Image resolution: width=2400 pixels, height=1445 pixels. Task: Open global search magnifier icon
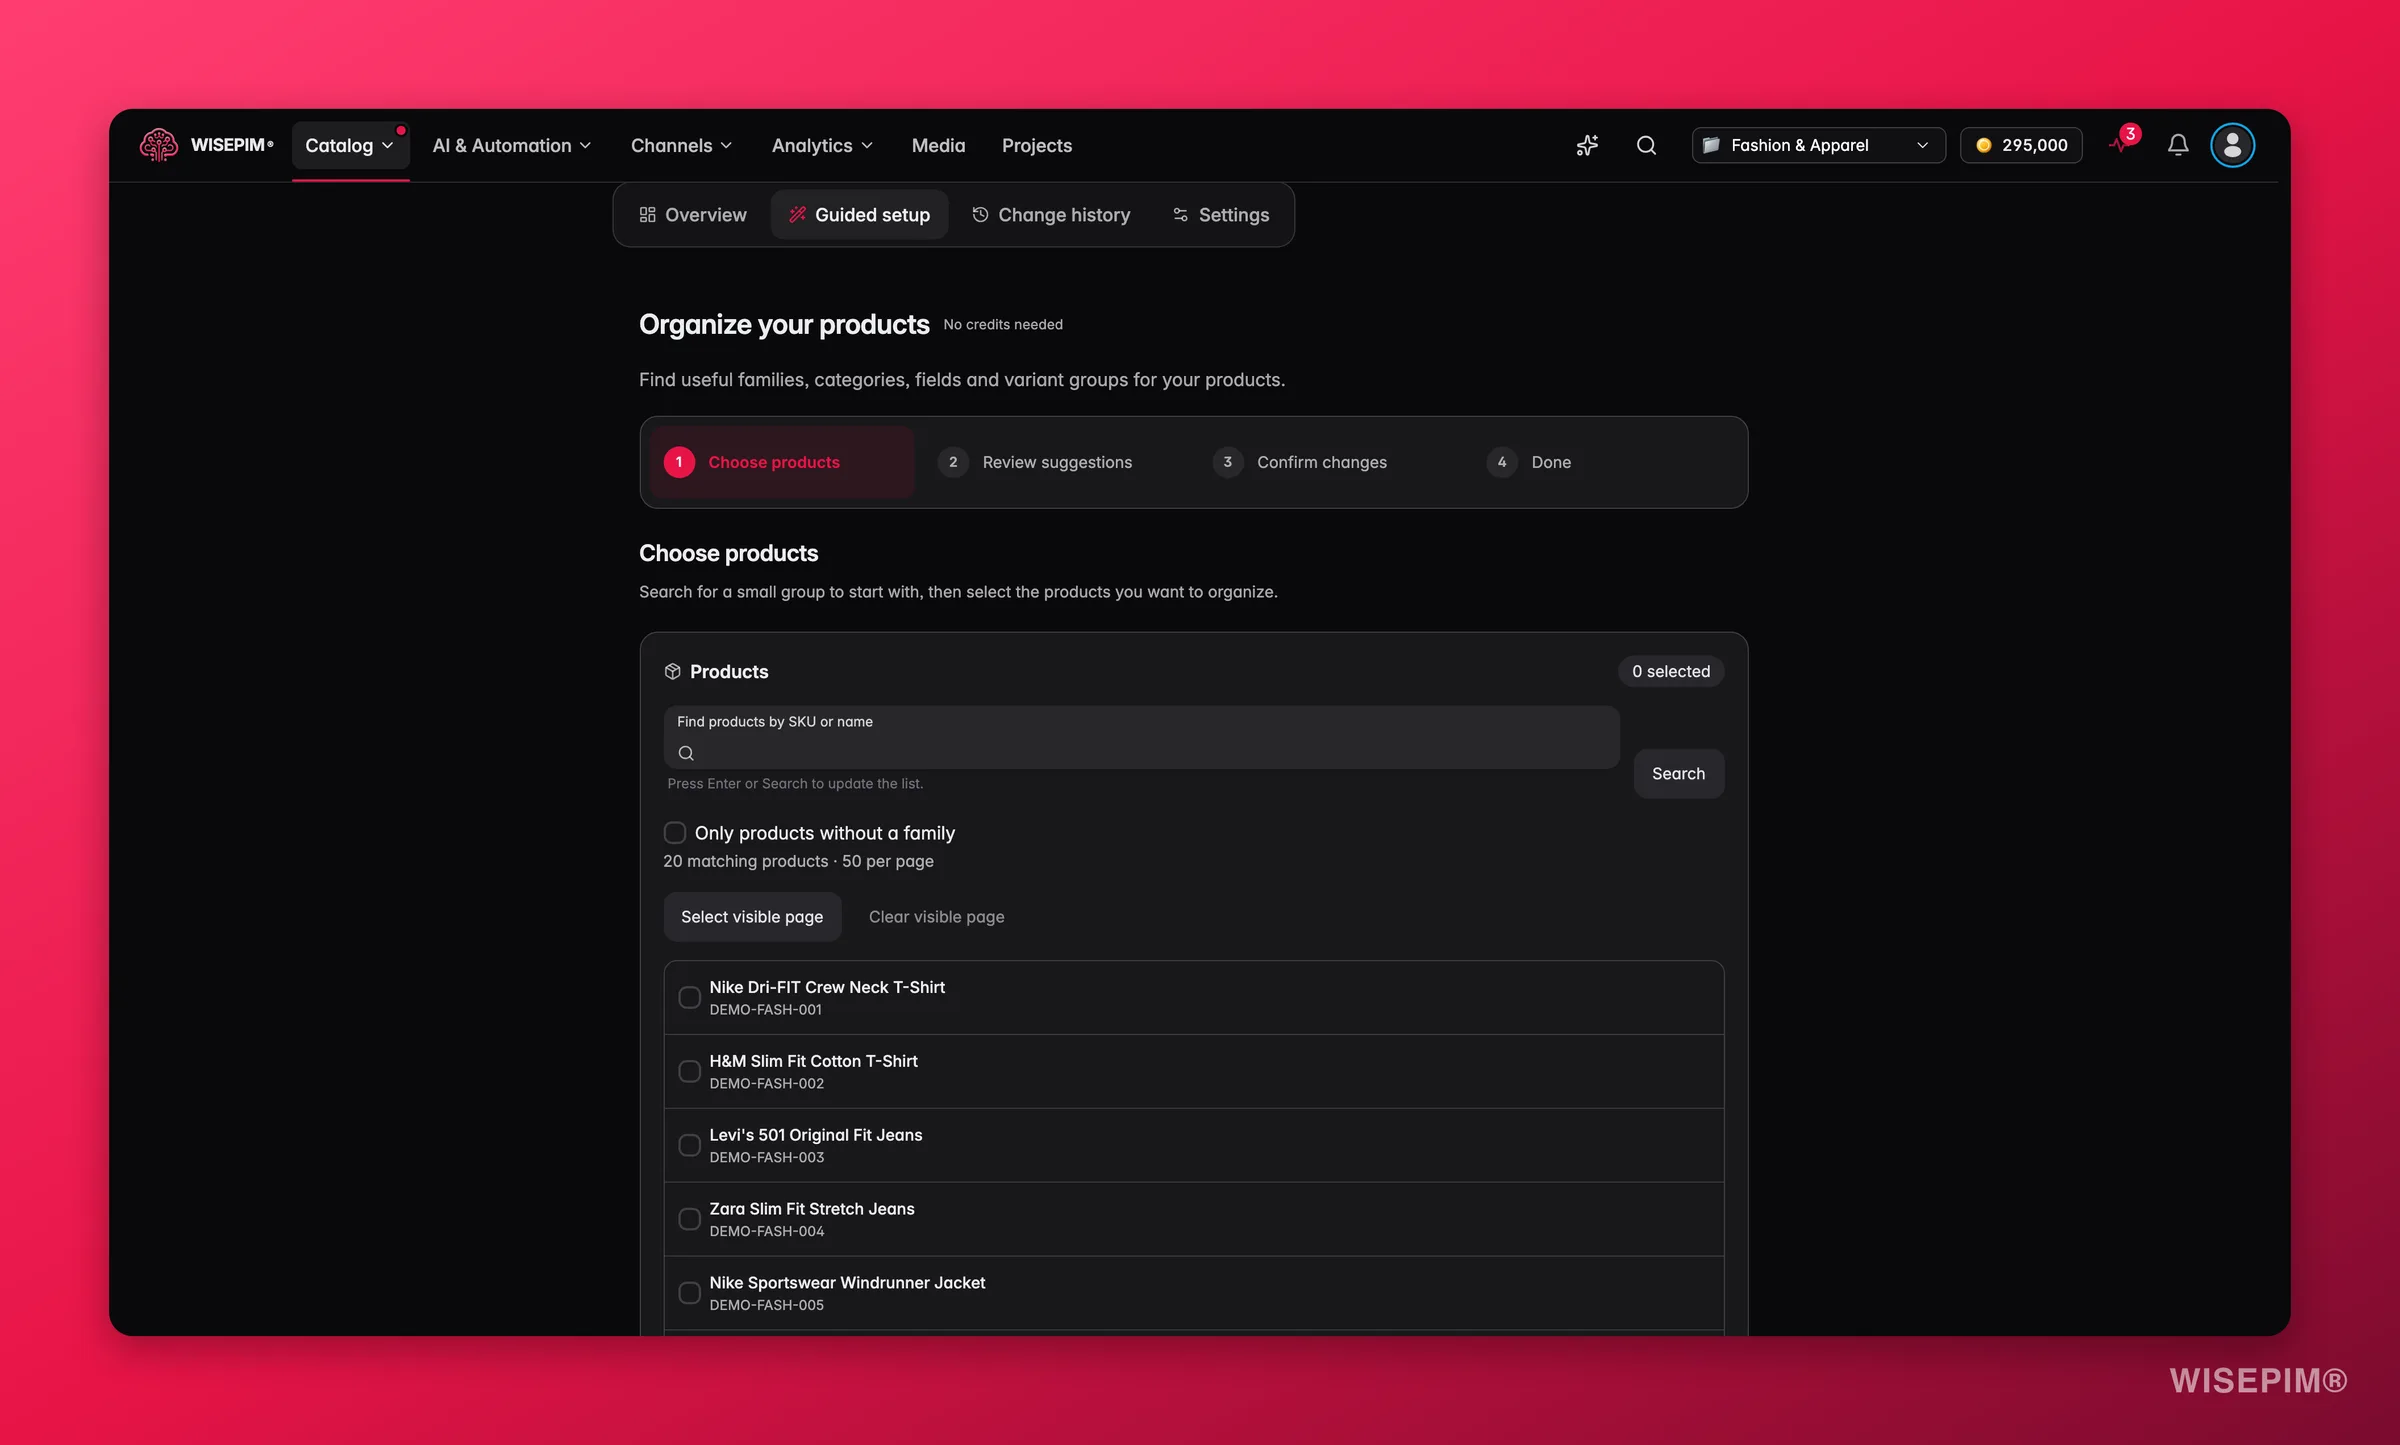click(1646, 145)
